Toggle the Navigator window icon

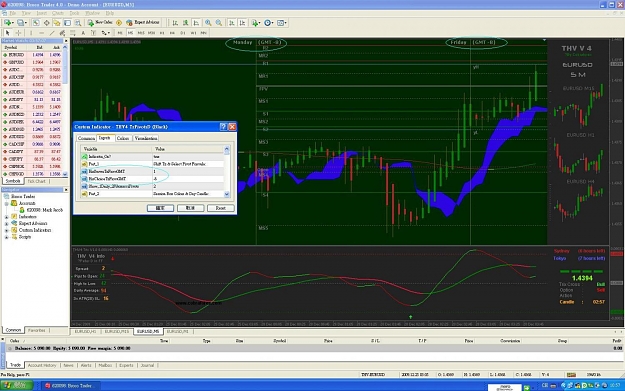[57, 23]
